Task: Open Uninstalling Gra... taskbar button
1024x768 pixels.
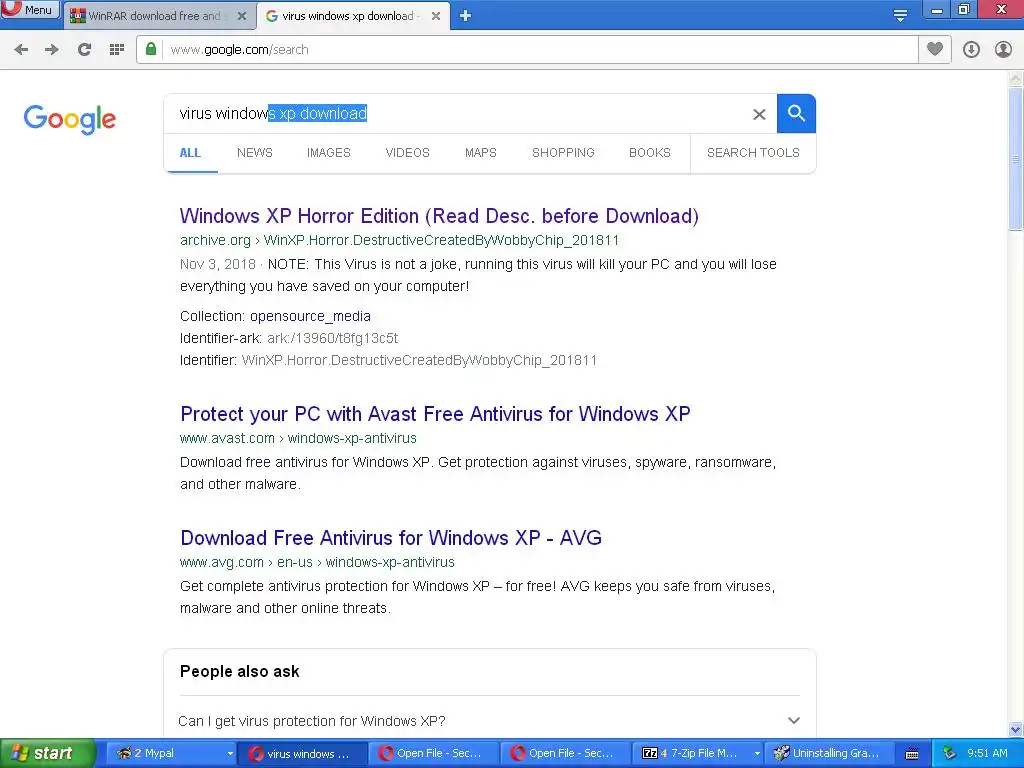Action: tap(828, 753)
